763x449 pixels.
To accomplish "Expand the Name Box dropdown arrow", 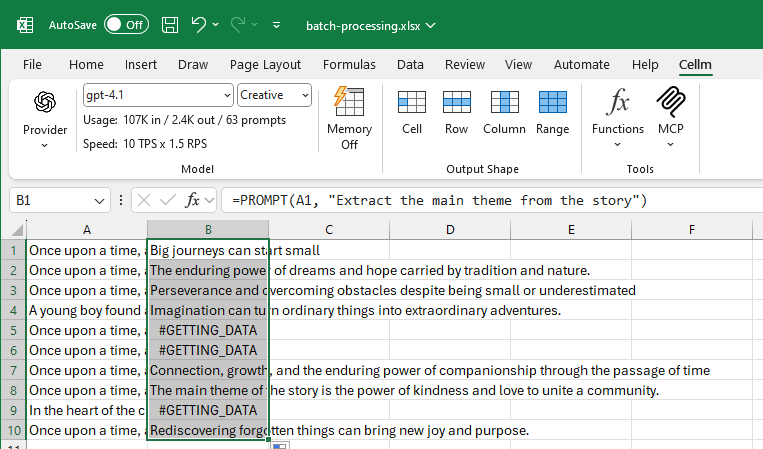I will [100, 200].
